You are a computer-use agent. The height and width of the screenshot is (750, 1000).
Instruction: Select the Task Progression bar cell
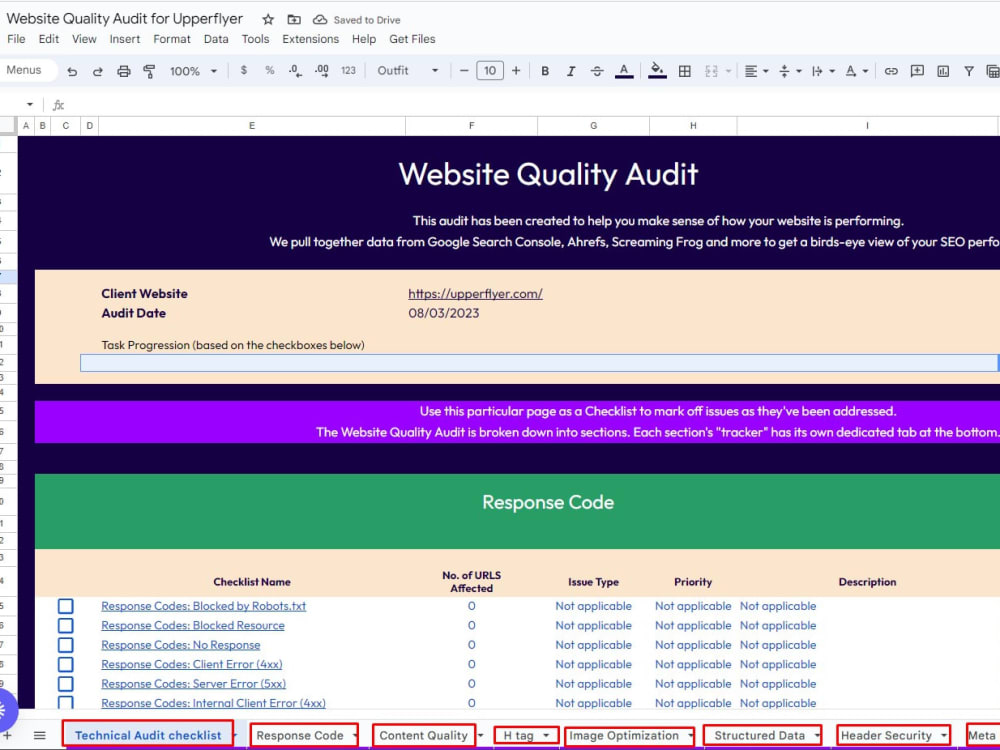(x=539, y=363)
